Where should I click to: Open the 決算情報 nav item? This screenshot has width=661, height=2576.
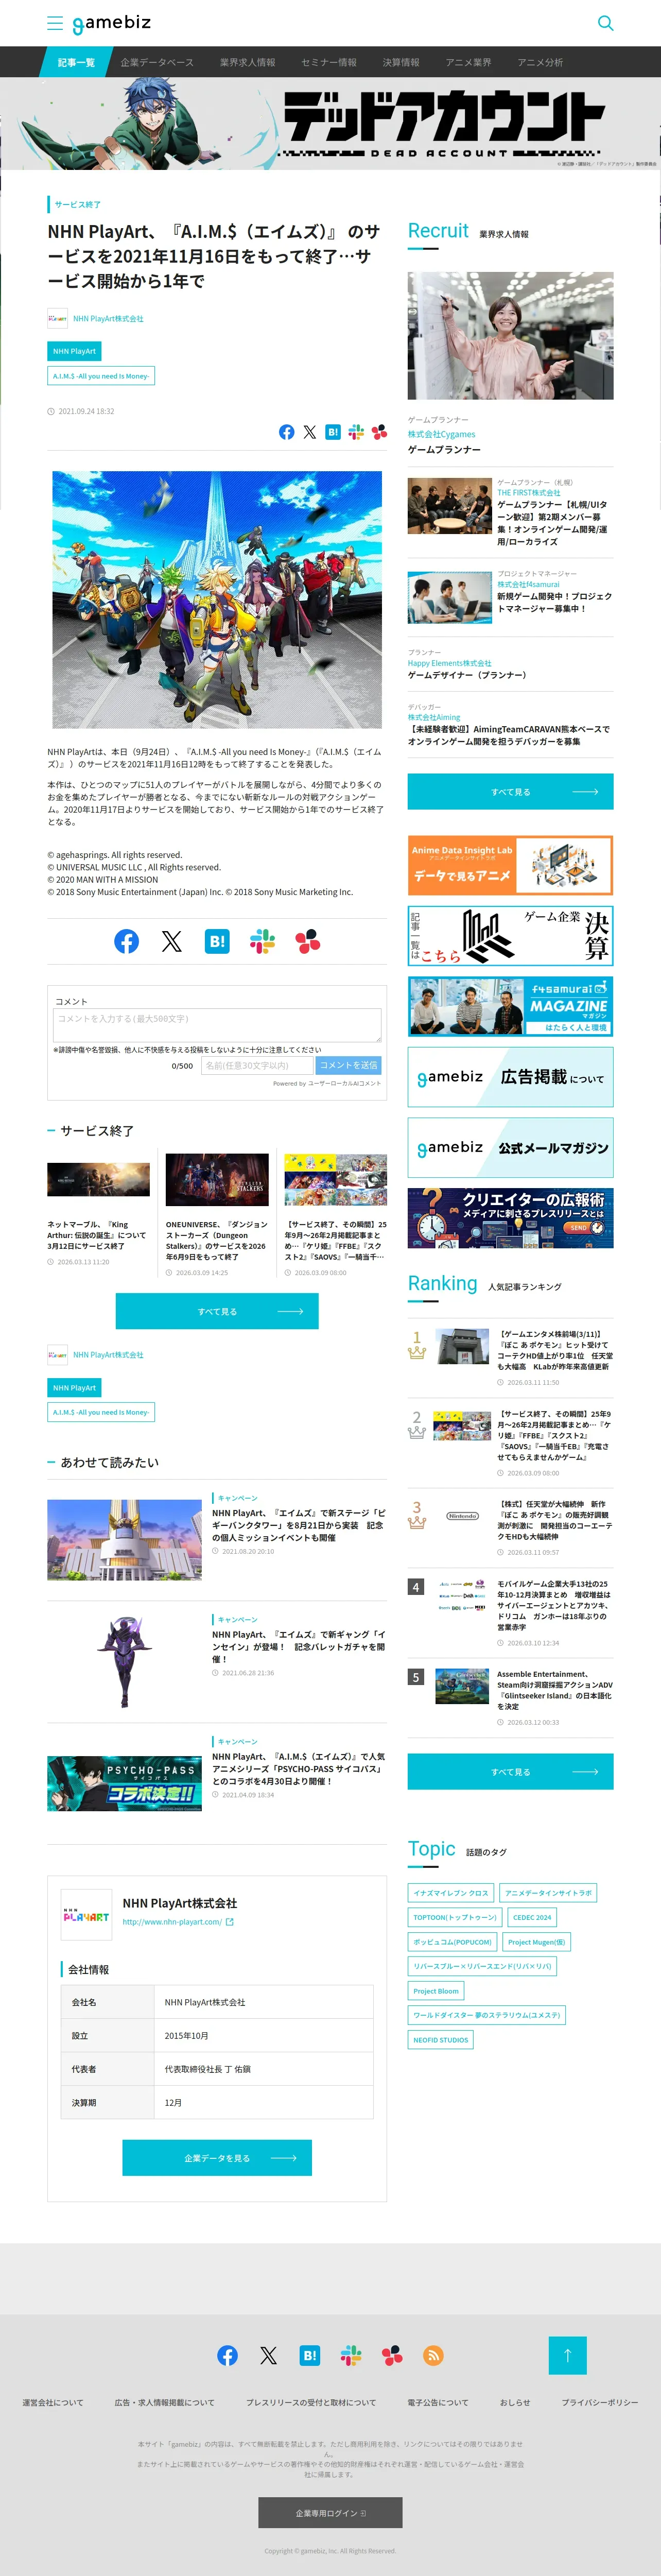pos(401,62)
